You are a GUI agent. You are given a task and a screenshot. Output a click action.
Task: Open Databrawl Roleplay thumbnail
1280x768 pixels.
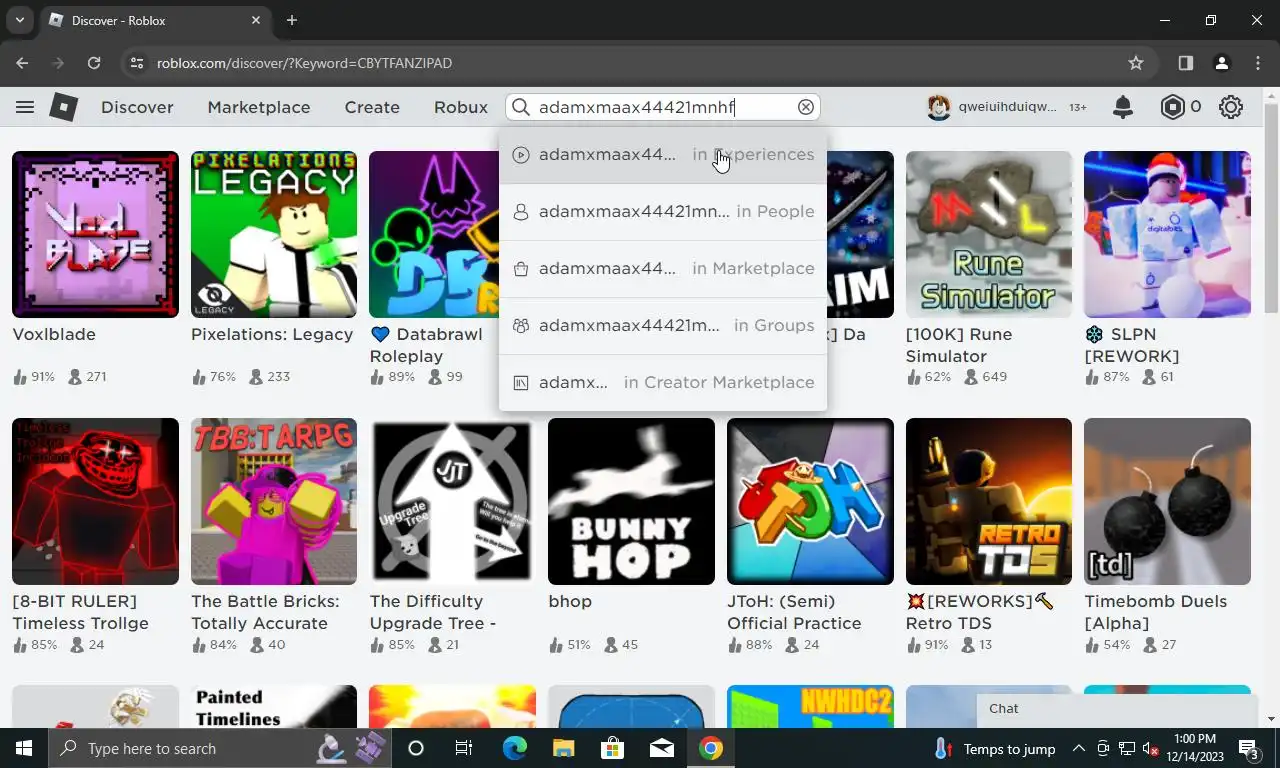click(434, 234)
